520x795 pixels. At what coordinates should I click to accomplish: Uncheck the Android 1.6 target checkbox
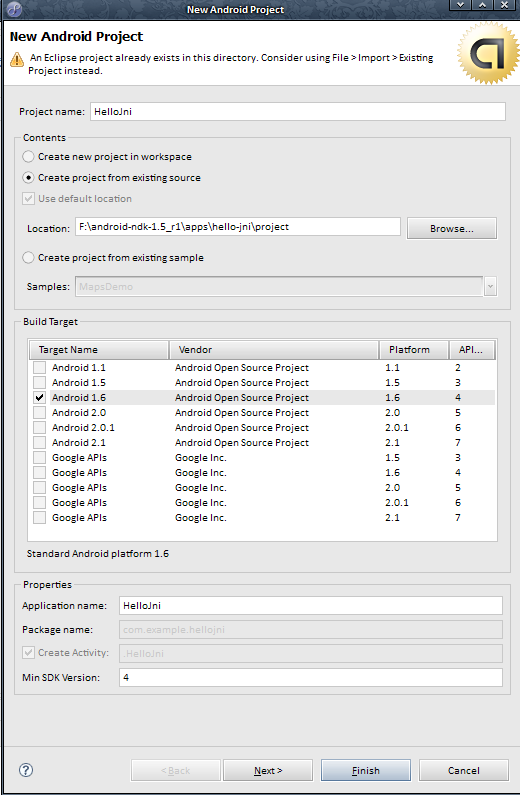click(40, 398)
